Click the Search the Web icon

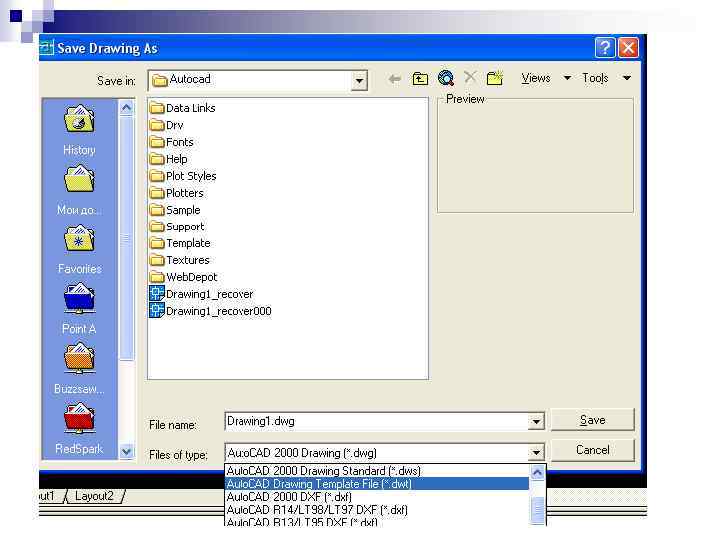click(445, 79)
